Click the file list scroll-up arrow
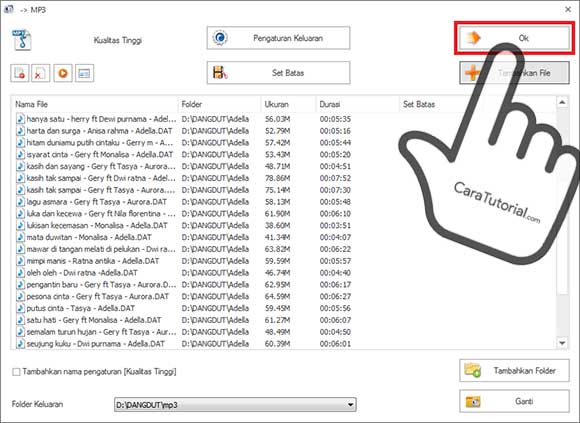 (x=562, y=102)
